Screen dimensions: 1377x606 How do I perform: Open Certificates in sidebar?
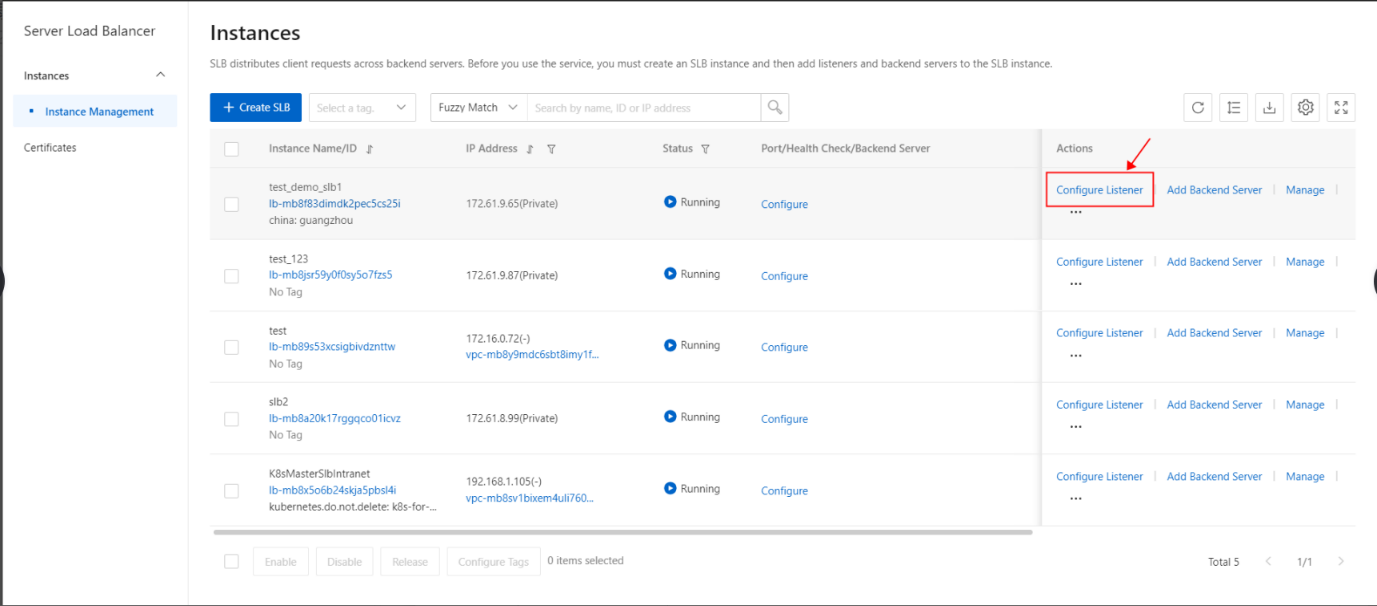pyautogui.click(x=50, y=147)
